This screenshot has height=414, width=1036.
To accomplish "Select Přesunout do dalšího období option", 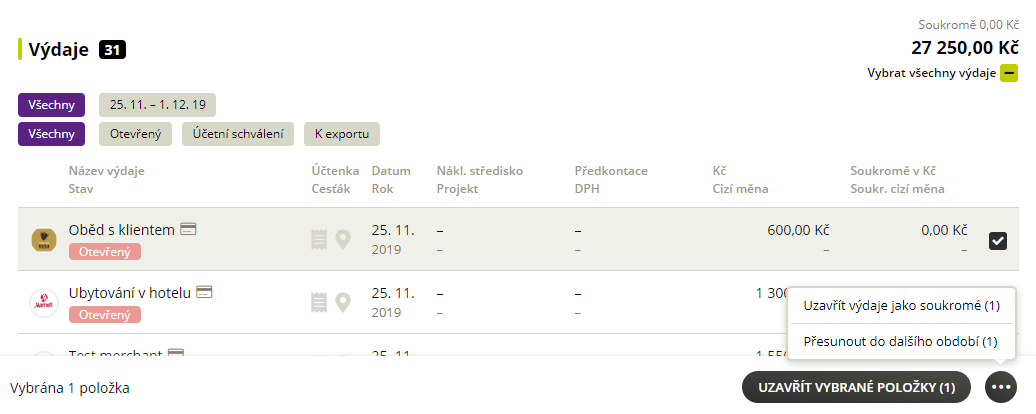I will click(x=901, y=341).
